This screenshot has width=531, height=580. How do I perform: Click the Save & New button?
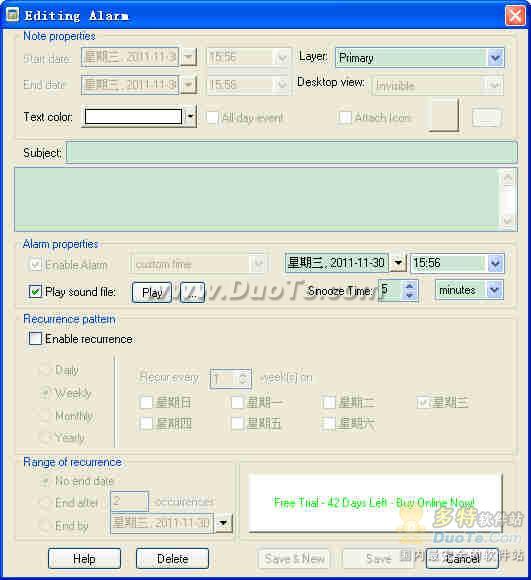pyautogui.click(x=294, y=559)
